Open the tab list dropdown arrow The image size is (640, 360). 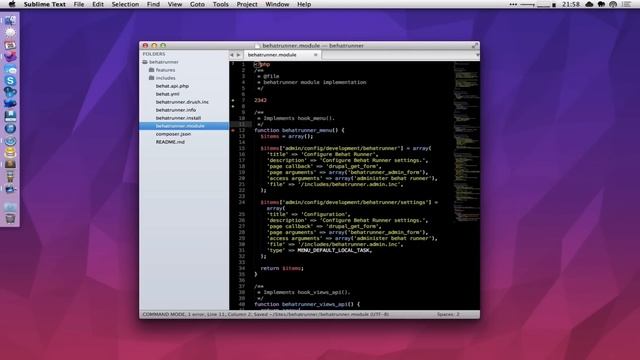tap(477, 55)
